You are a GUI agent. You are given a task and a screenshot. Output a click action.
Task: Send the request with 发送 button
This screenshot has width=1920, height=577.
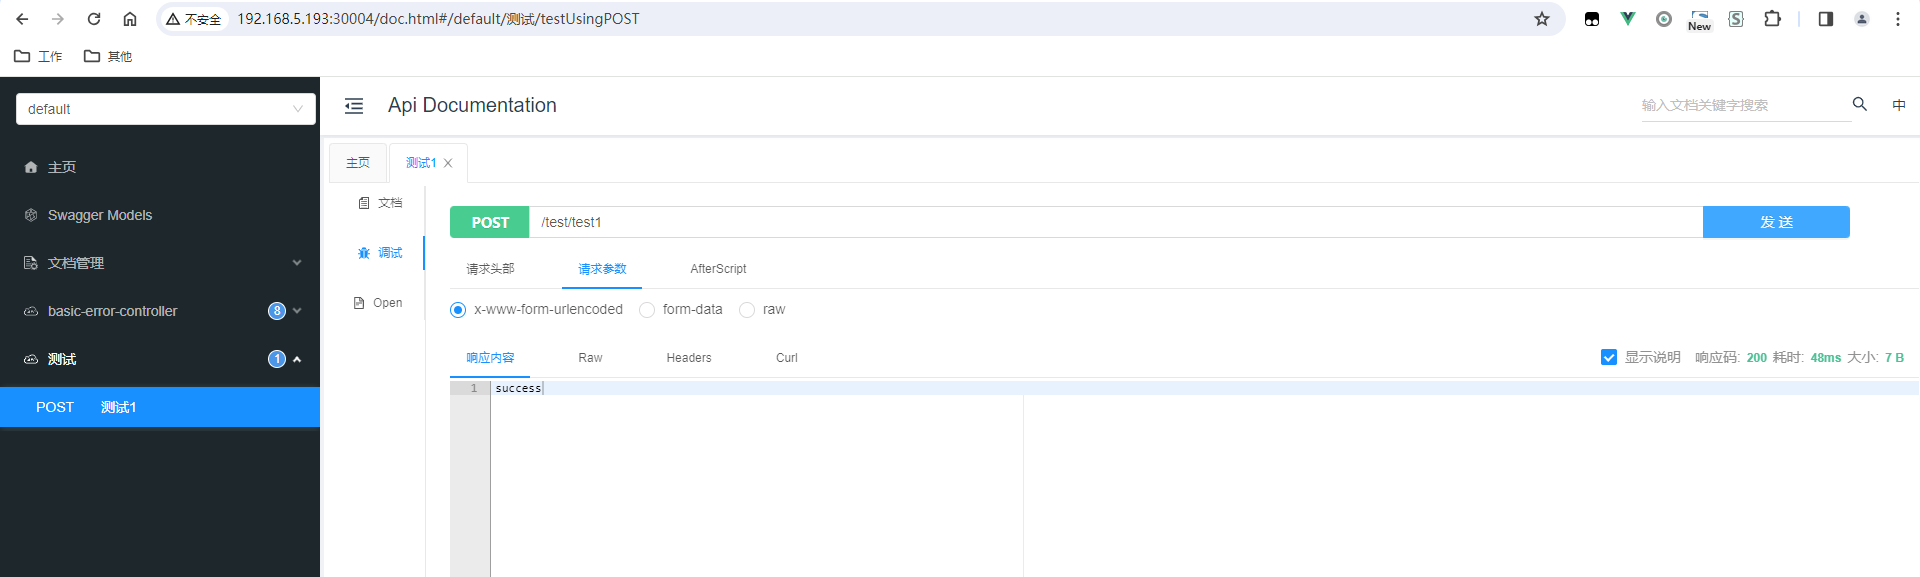point(1776,222)
